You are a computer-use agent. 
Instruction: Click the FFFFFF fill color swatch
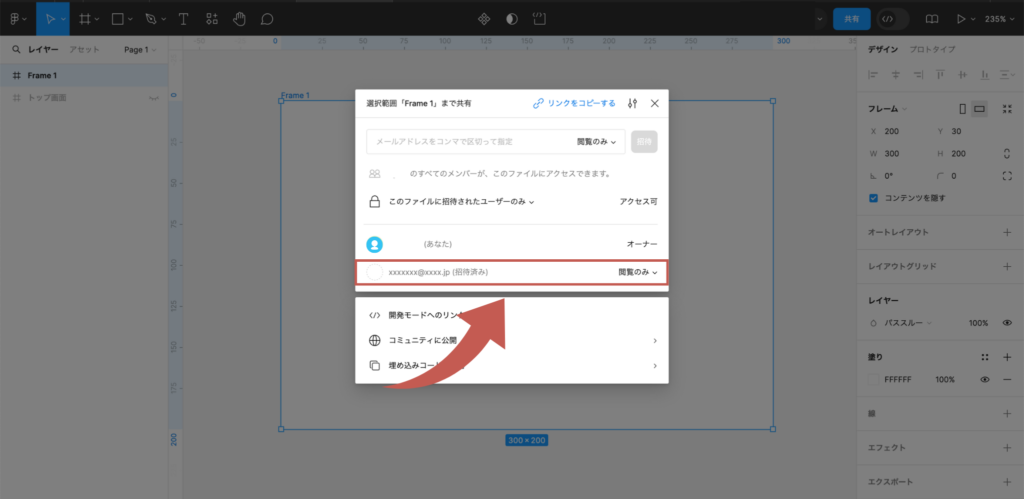[874, 380]
